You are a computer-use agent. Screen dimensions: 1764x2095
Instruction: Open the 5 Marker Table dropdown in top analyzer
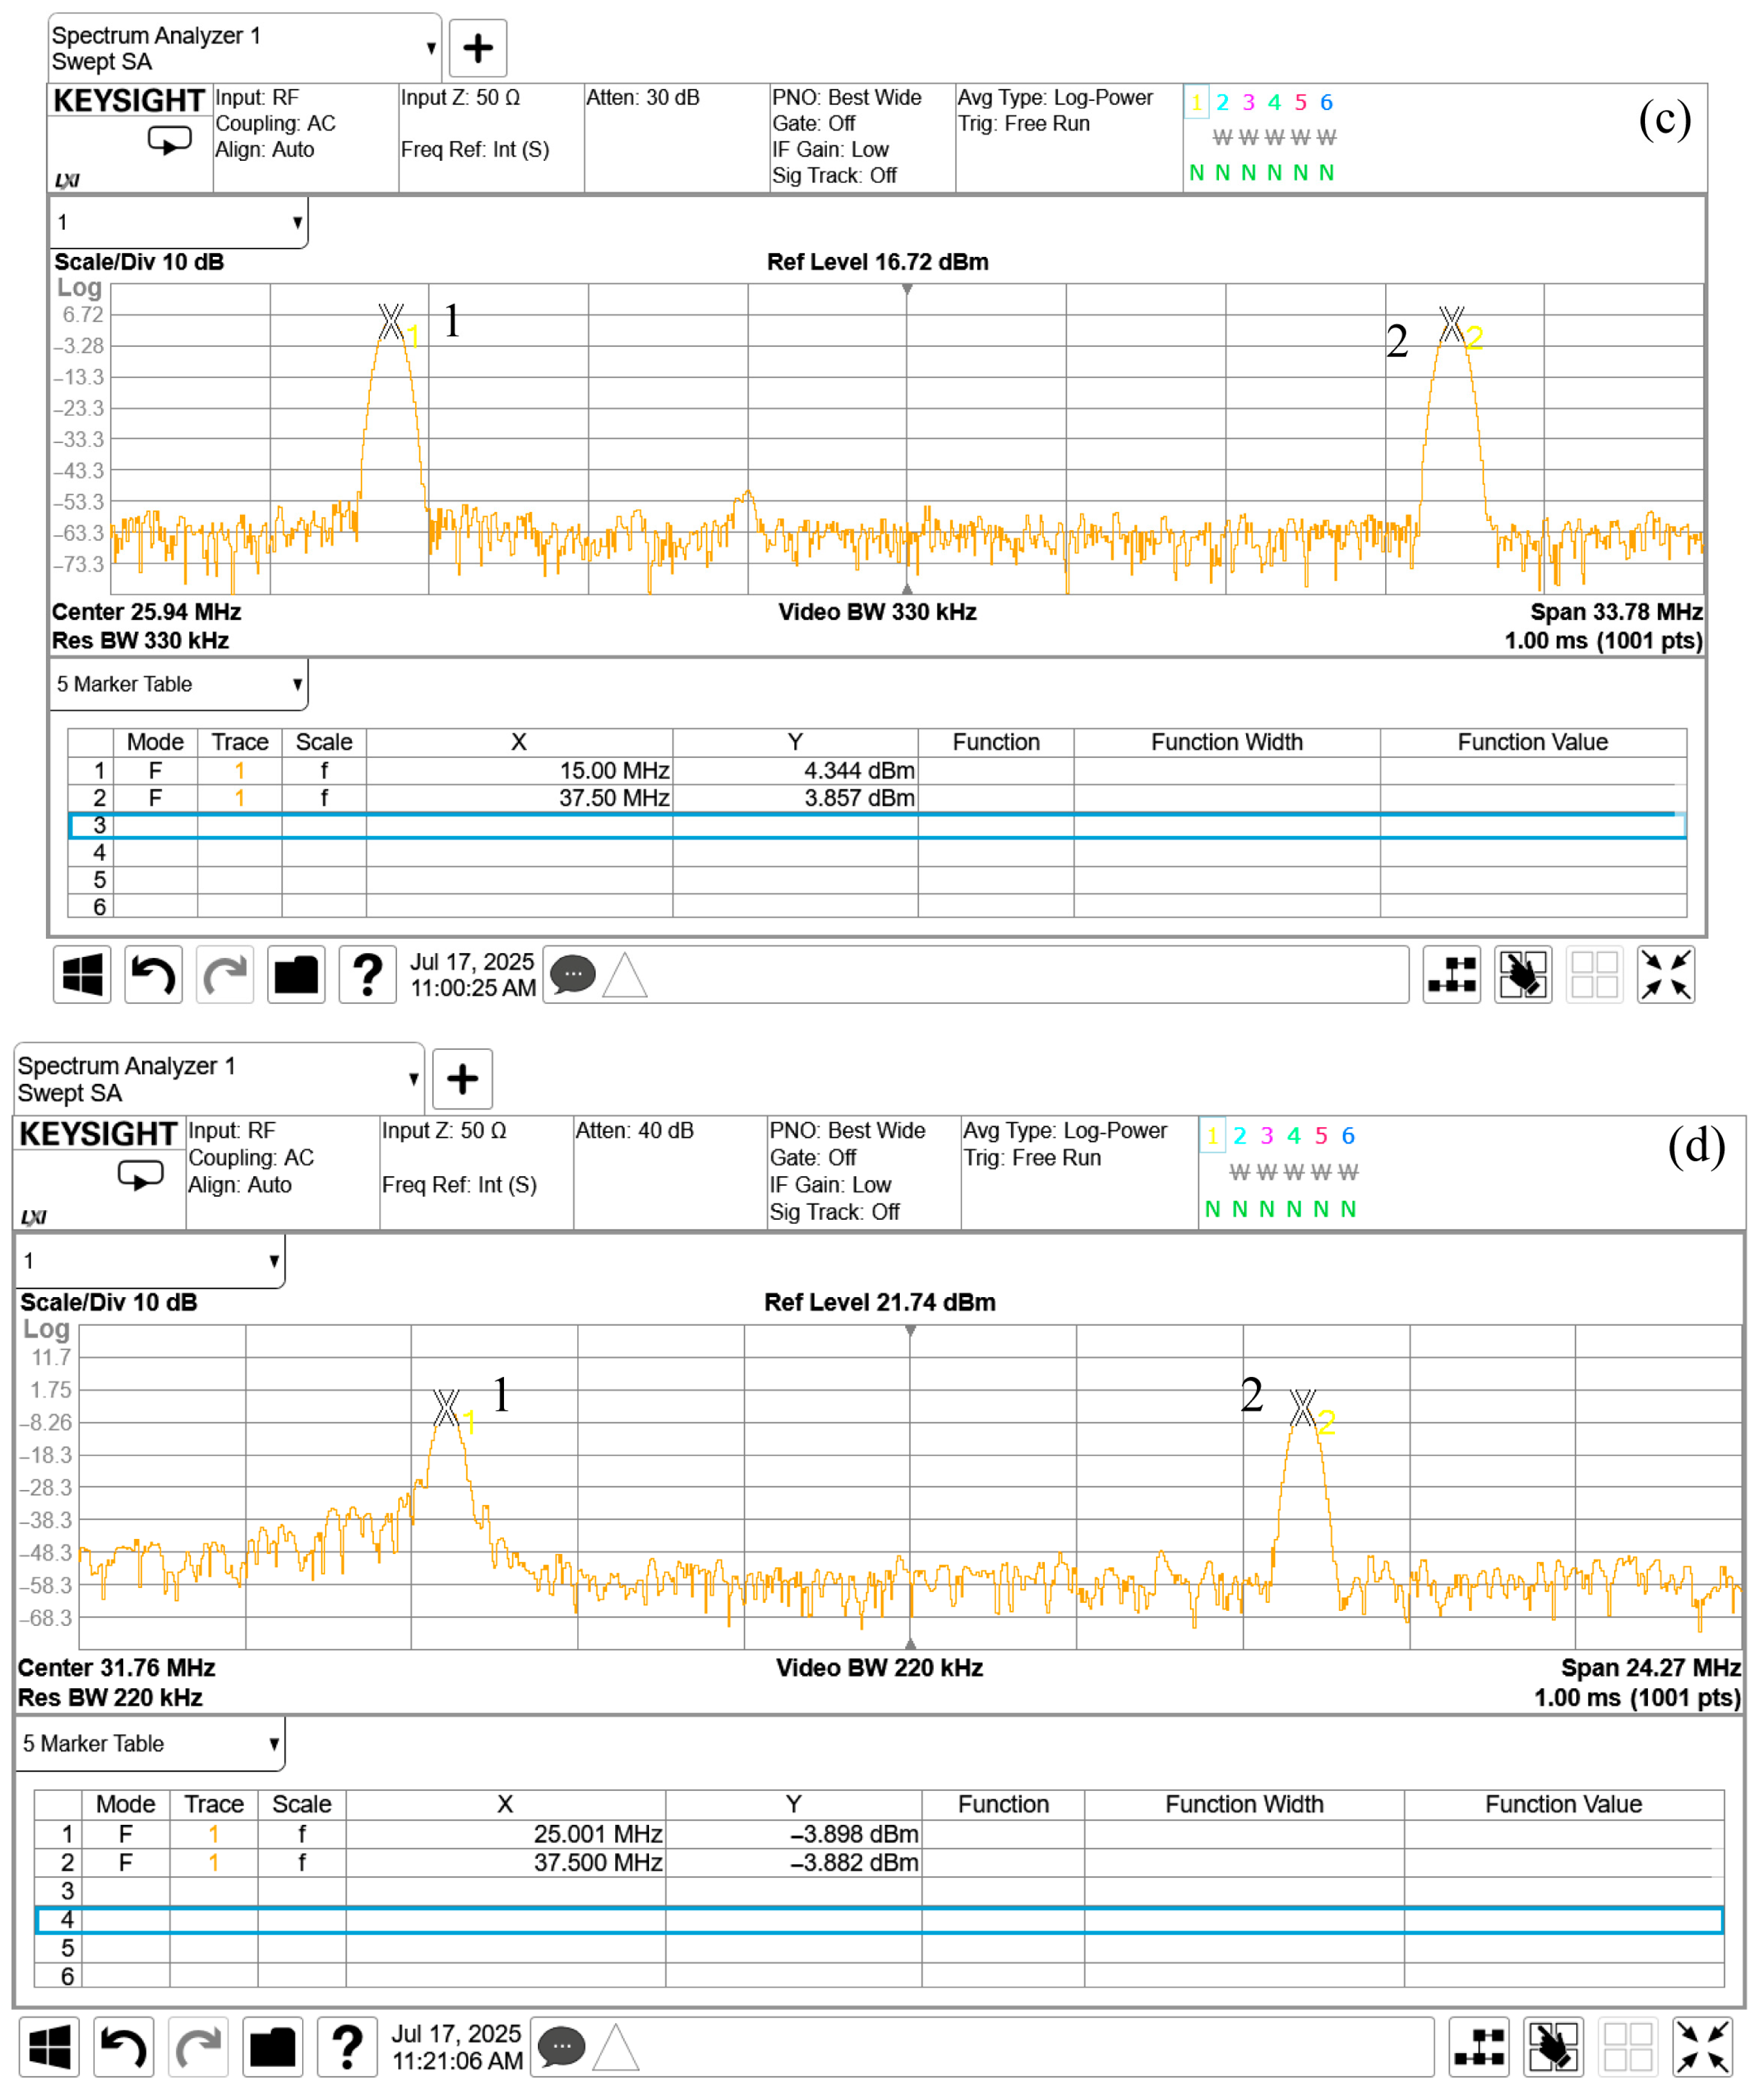click(x=179, y=684)
